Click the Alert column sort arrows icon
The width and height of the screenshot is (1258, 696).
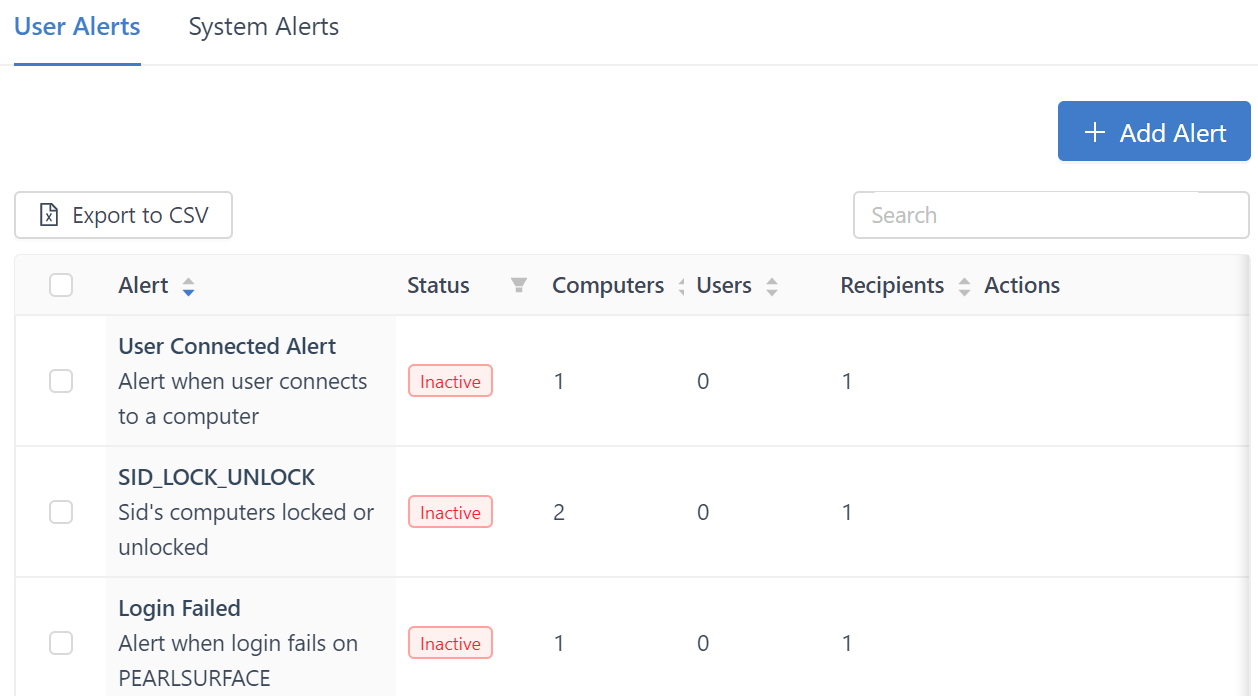pos(188,287)
